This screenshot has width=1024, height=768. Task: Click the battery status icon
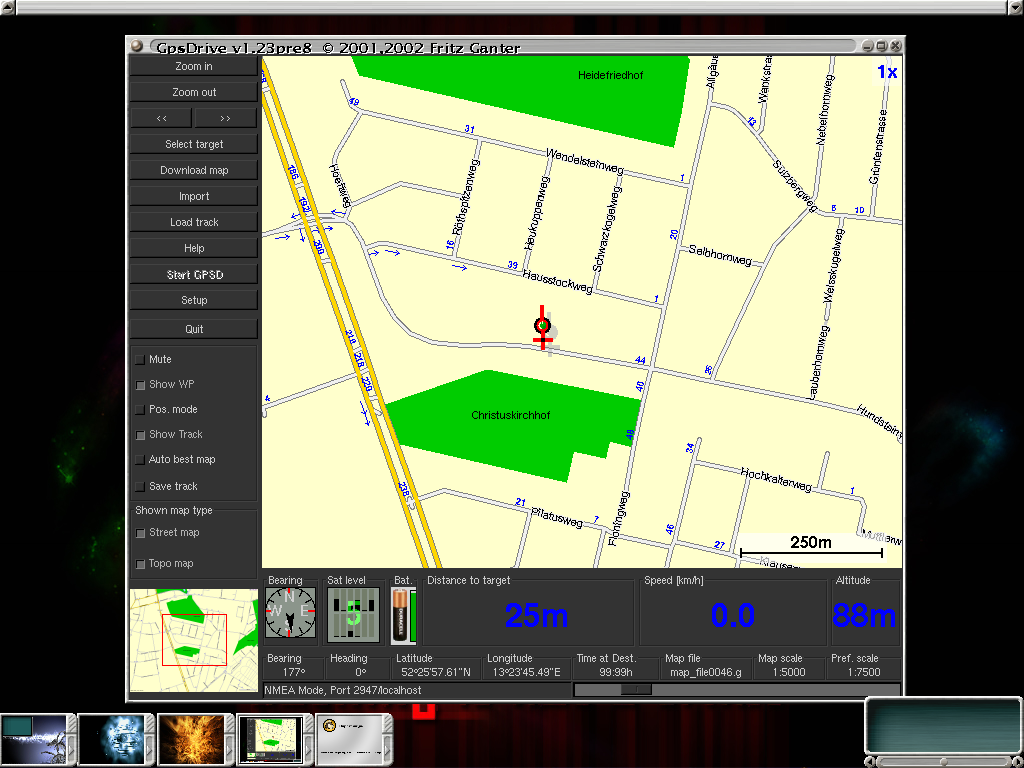(404, 615)
